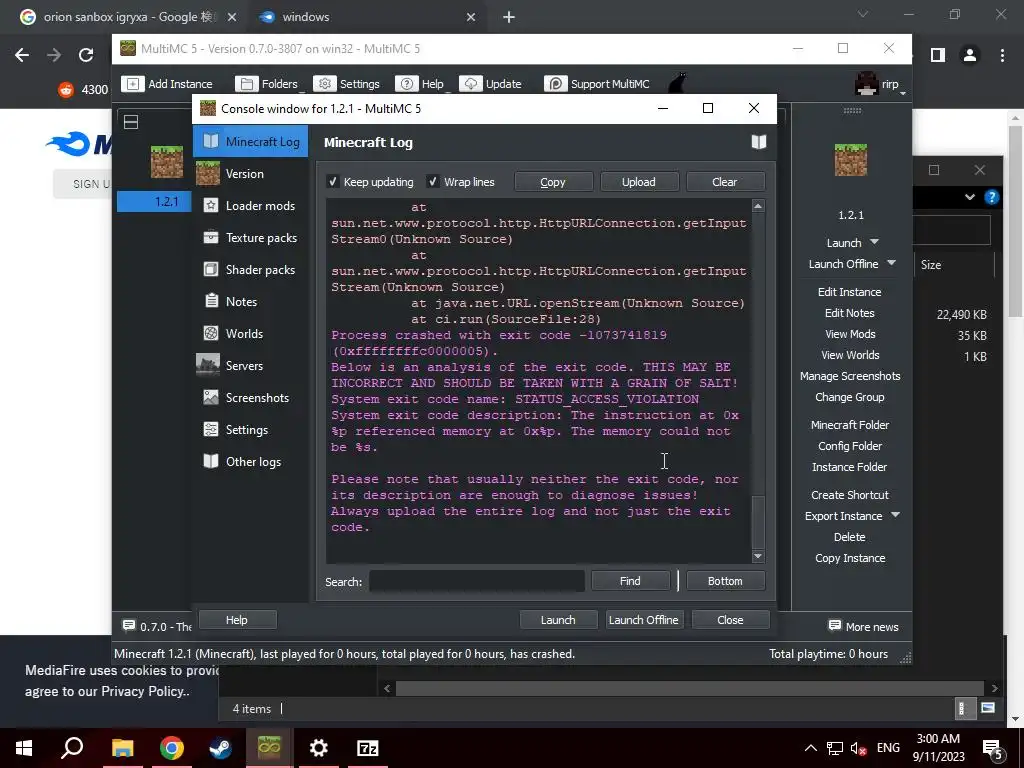Expand the Launch dropdown arrow in side panel
The image size is (1024, 768).
(x=874, y=242)
